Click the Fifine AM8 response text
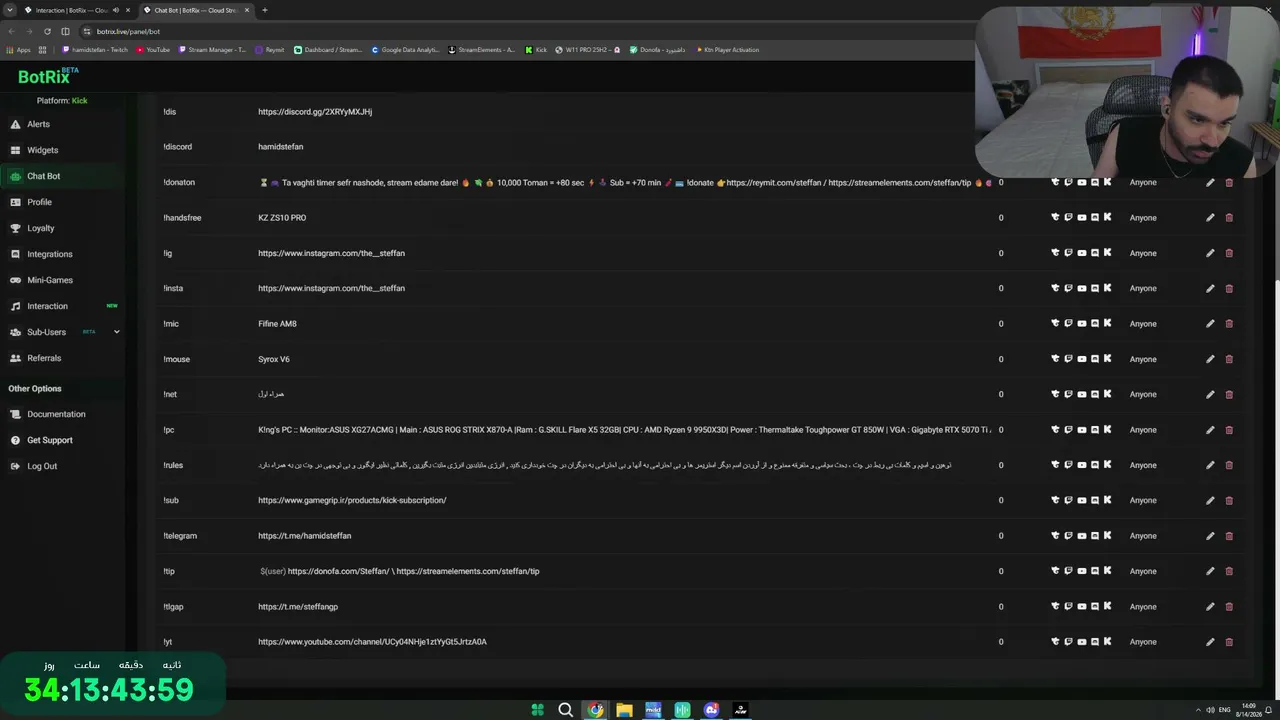The image size is (1280, 720). [x=277, y=324]
